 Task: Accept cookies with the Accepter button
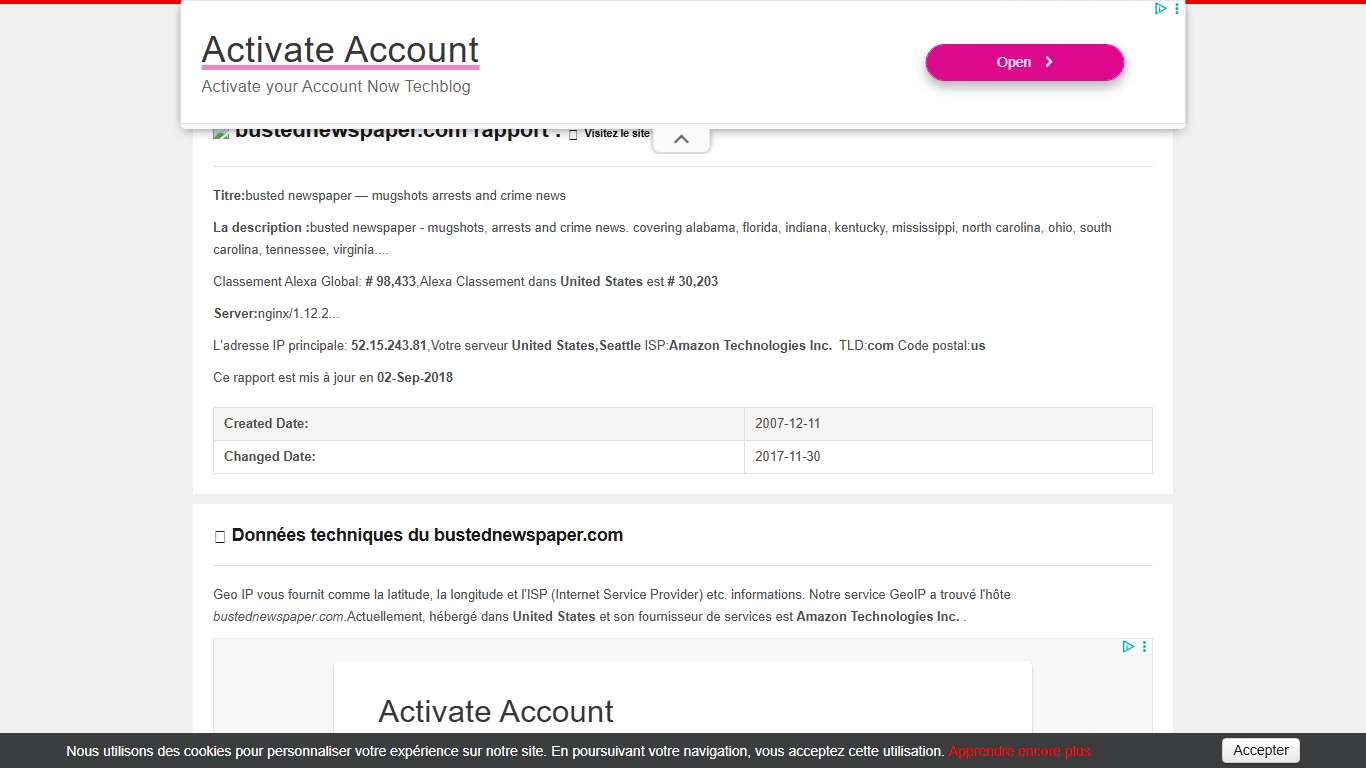(1260, 750)
